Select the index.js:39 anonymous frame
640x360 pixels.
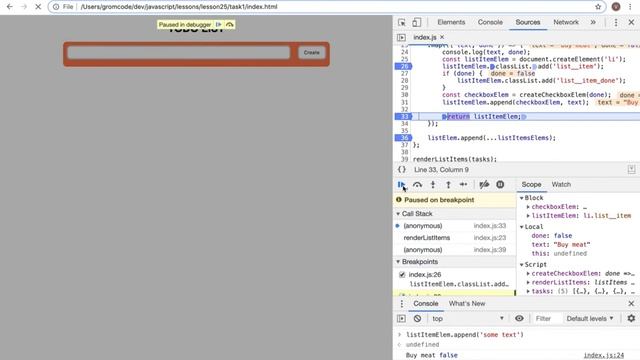coord(454,250)
